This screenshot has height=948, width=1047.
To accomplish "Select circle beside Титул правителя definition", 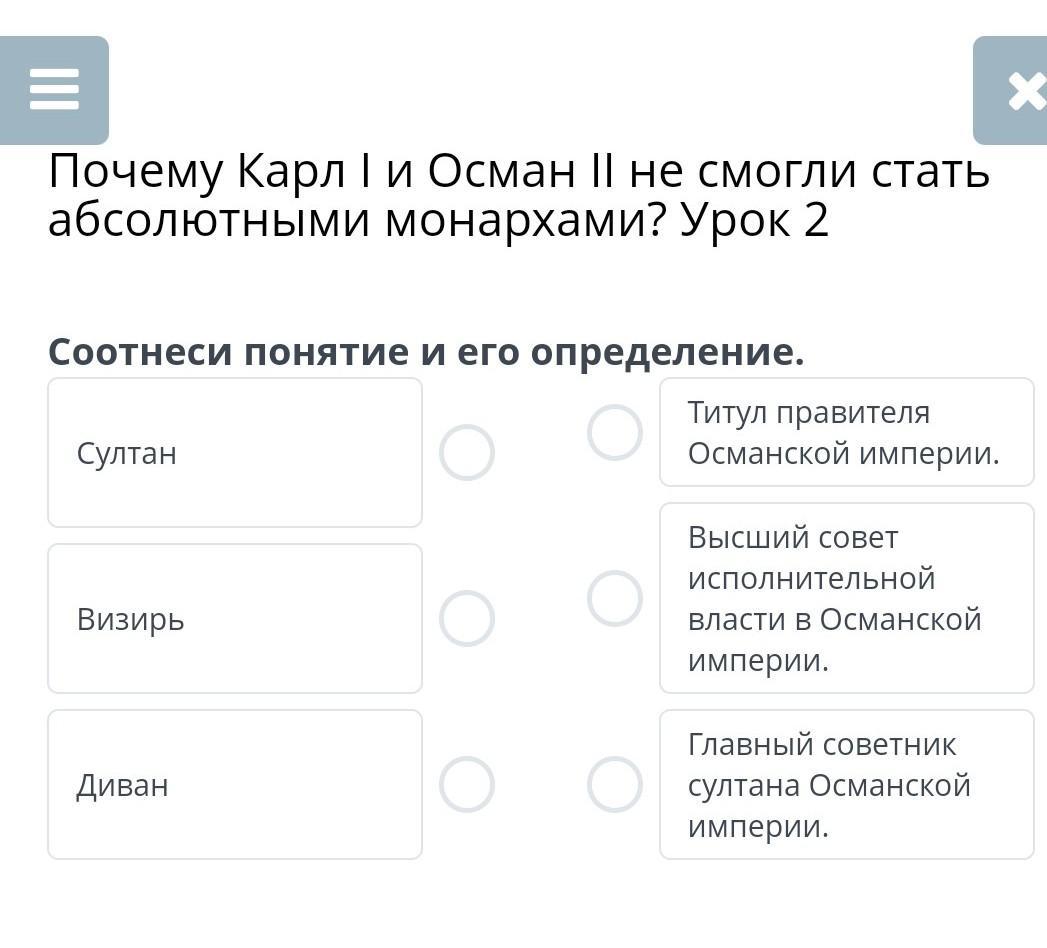I will 615,432.
